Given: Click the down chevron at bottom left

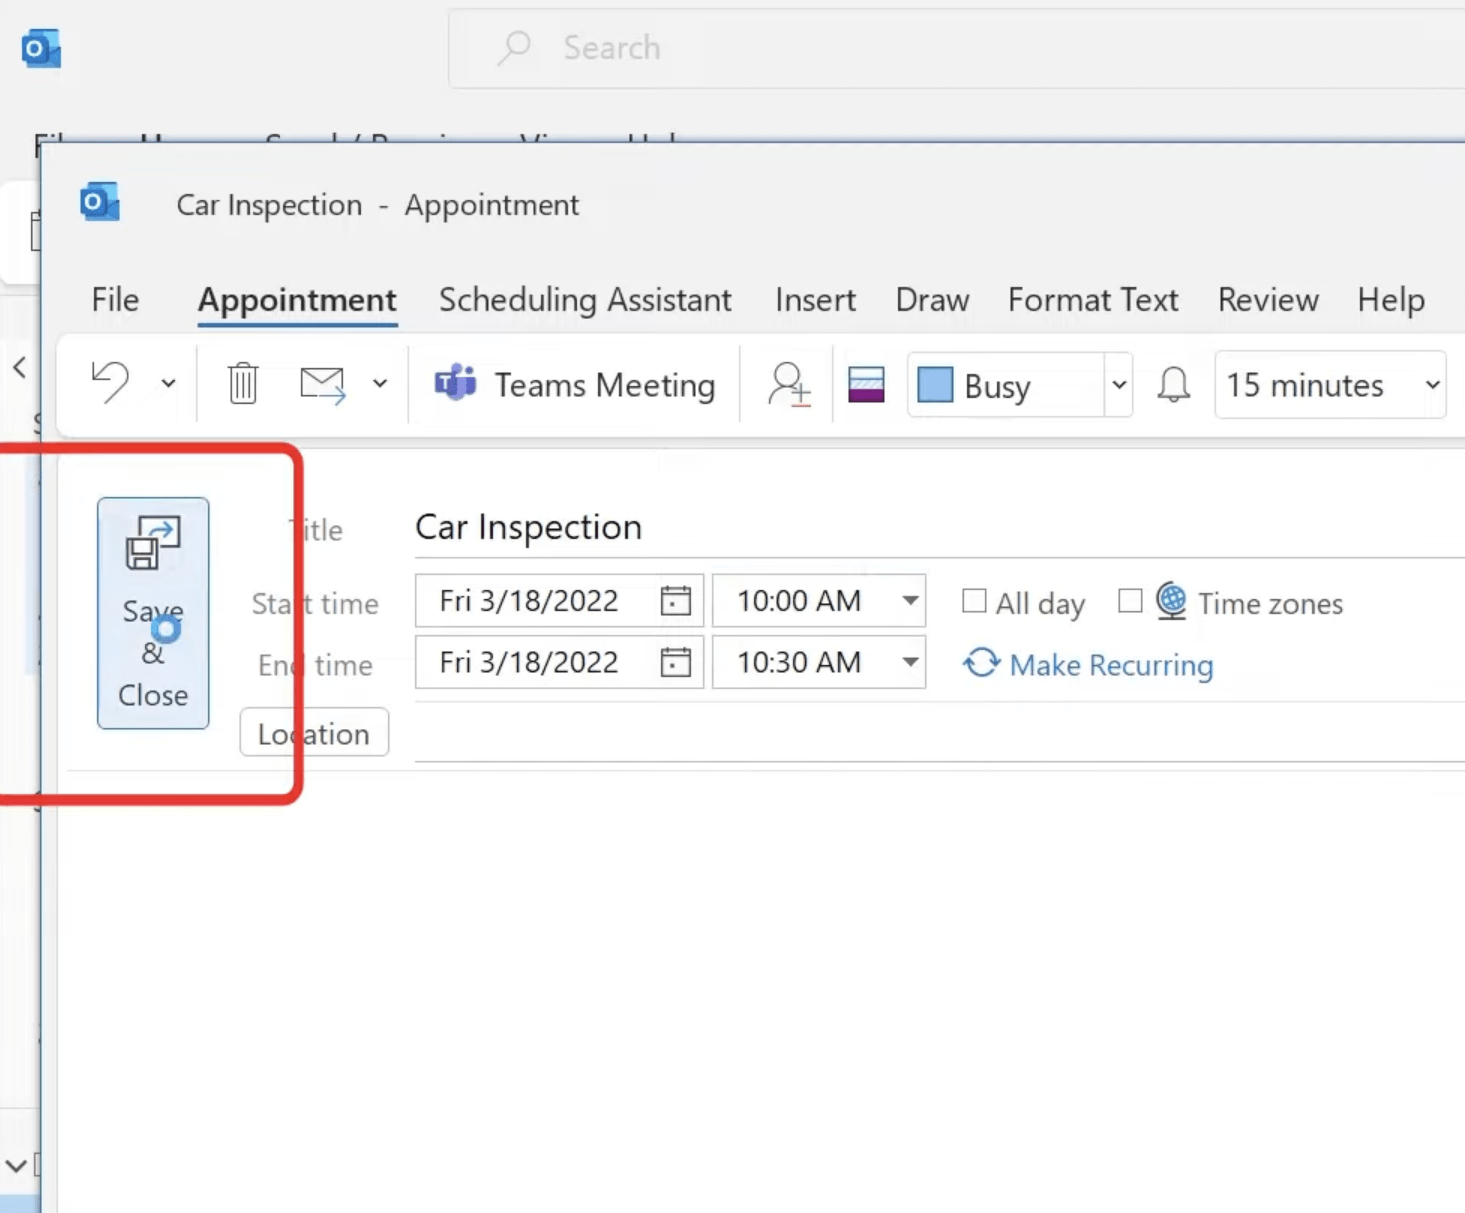Looking at the screenshot, I should pos(16,1166).
